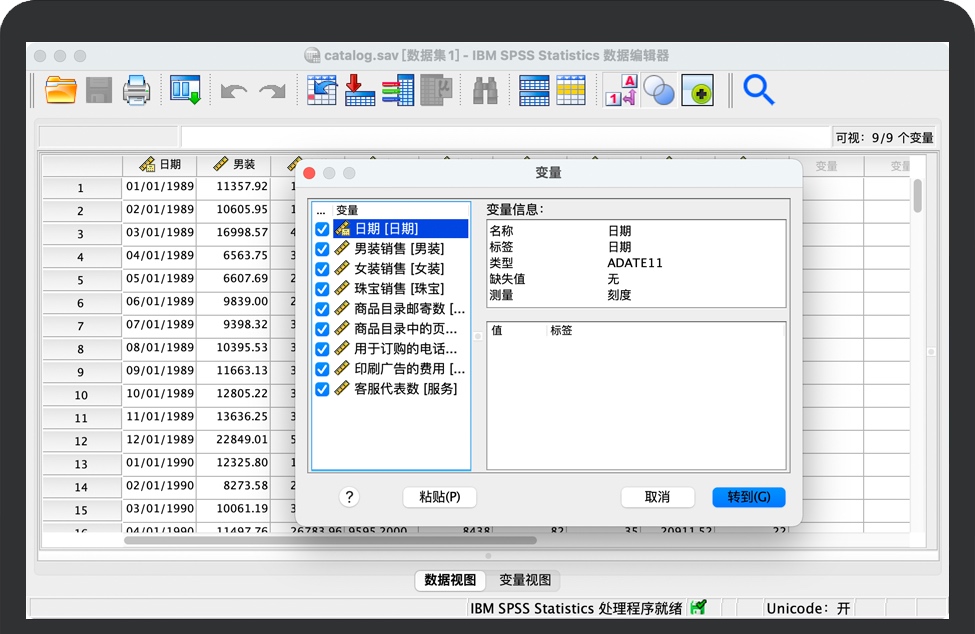The height and width of the screenshot is (634, 975).
Task: Click the 取消 button in dialog
Action: [657, 497]
